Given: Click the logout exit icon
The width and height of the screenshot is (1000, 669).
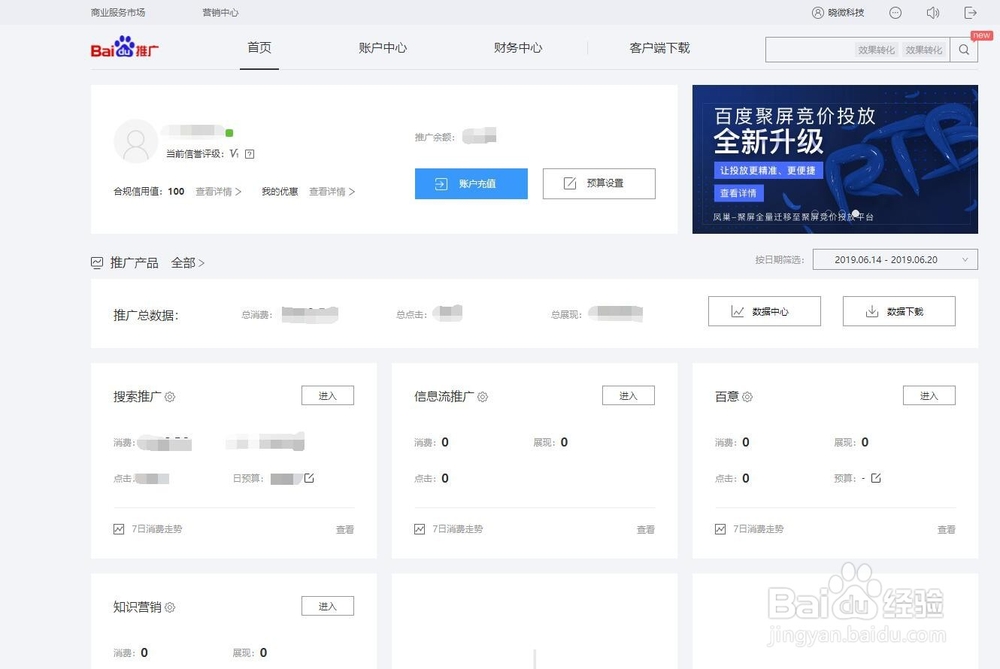Looking at the screenshot, I should pos(970,13).
